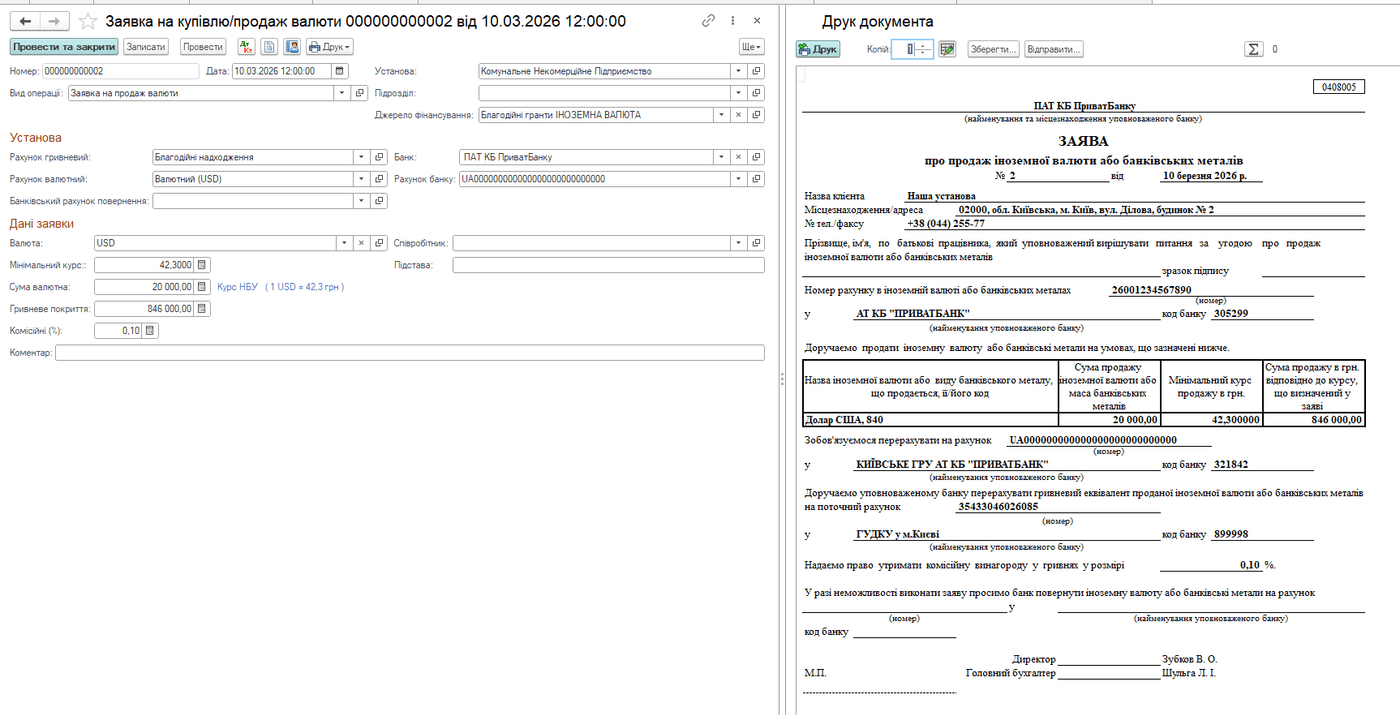Open calculator for Сума валютна
This screenshot has width=1400, height=715.
click(x=202, y=287)
